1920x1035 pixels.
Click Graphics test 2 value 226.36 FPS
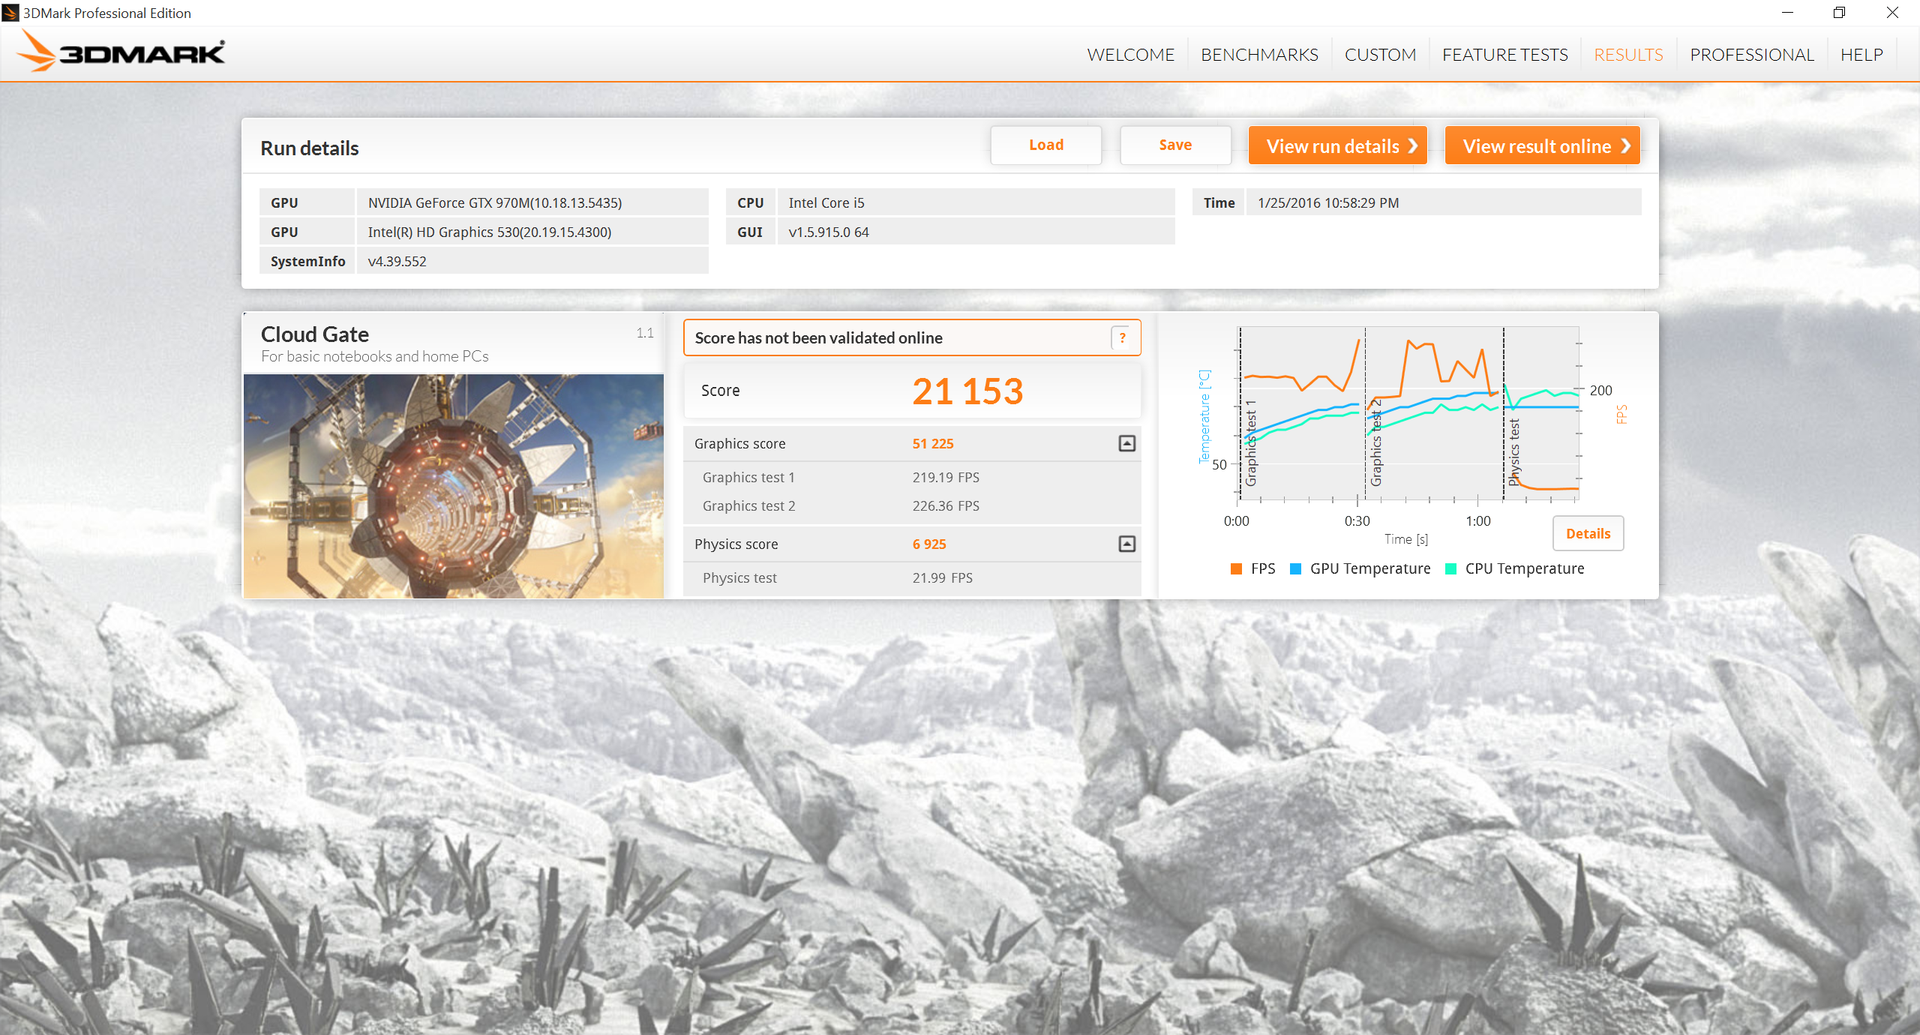pos(945,506)
